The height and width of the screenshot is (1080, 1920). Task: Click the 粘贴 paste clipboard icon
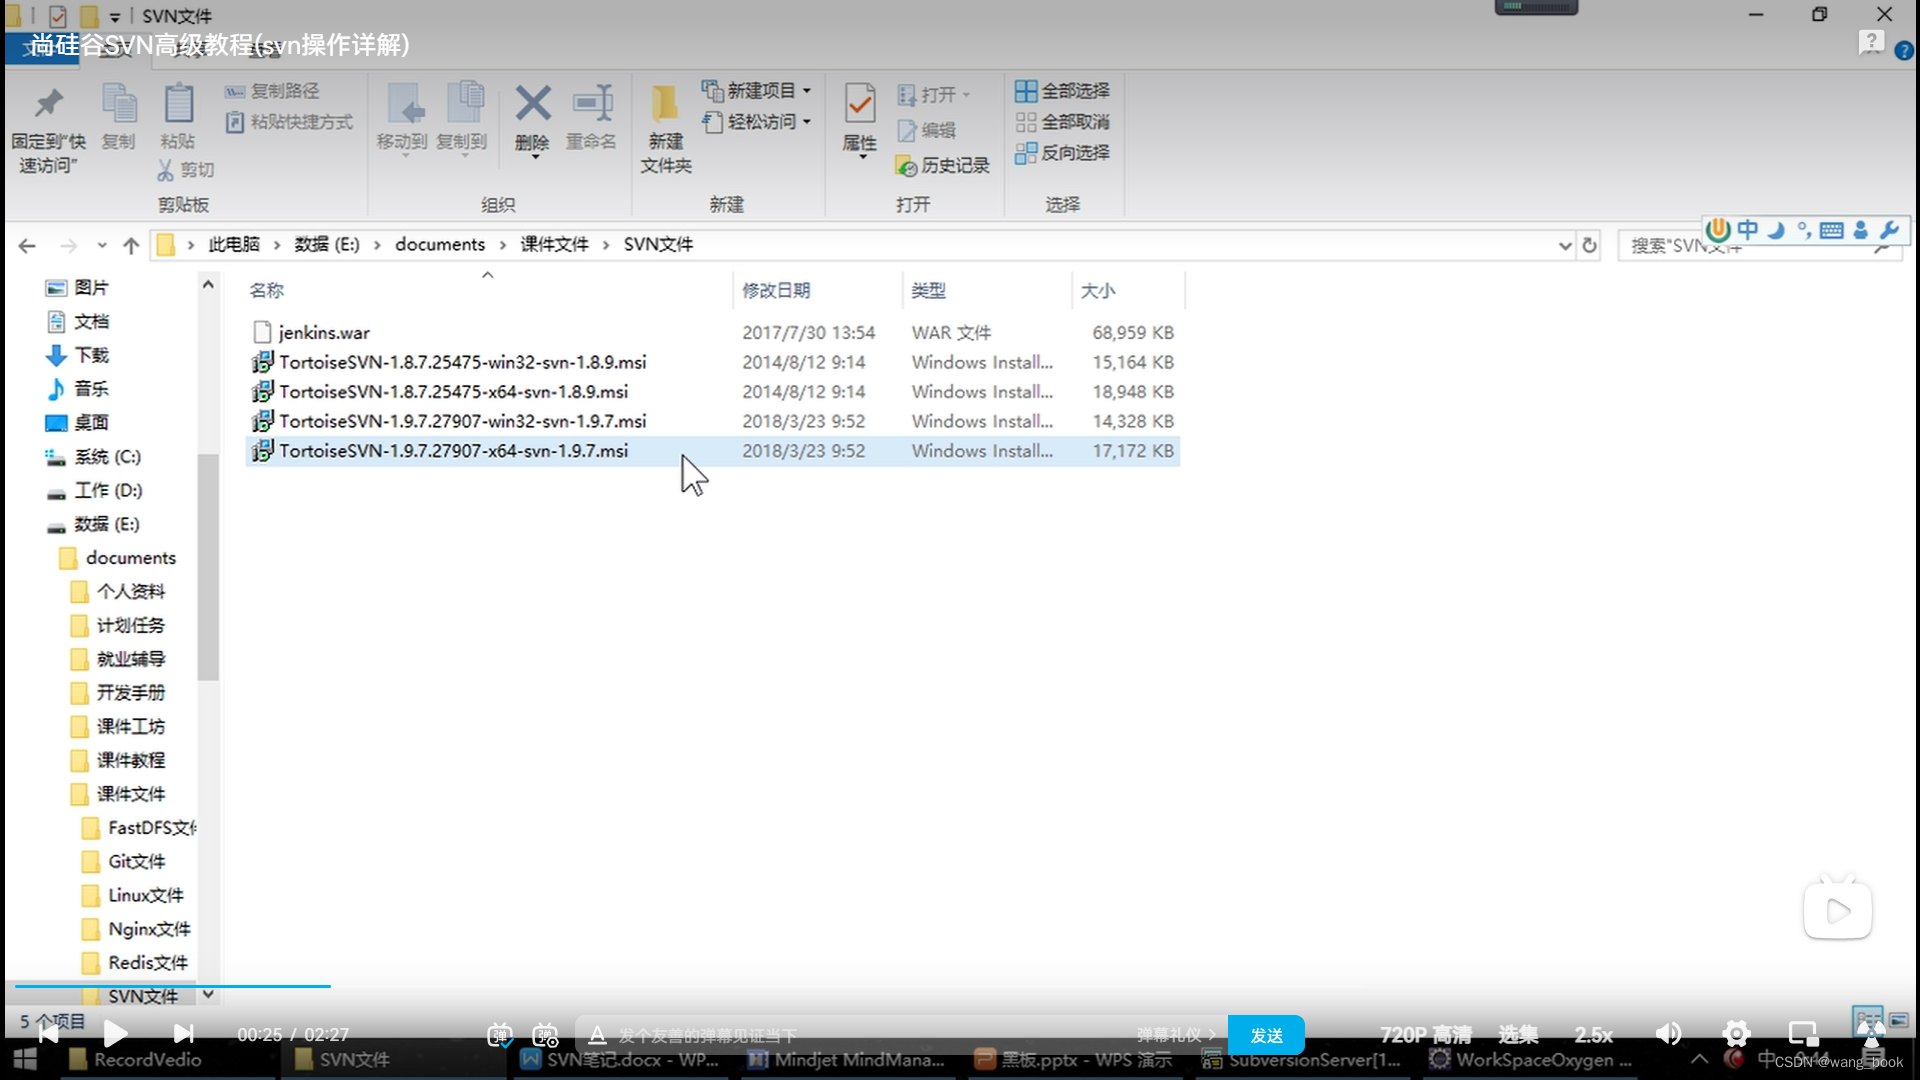pyautogui.click(x=178, y=103)
